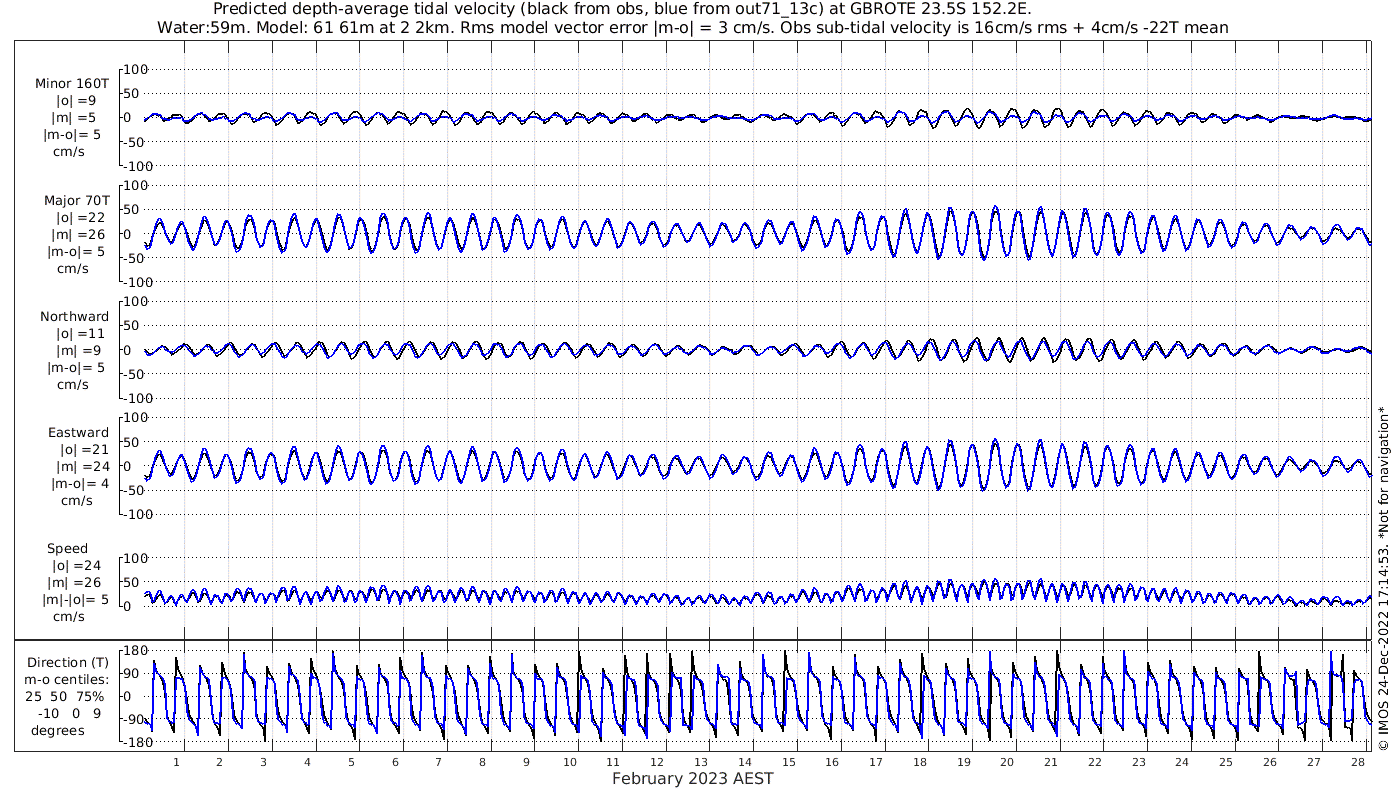Click the 'Speed' panel label

(67, 549)
